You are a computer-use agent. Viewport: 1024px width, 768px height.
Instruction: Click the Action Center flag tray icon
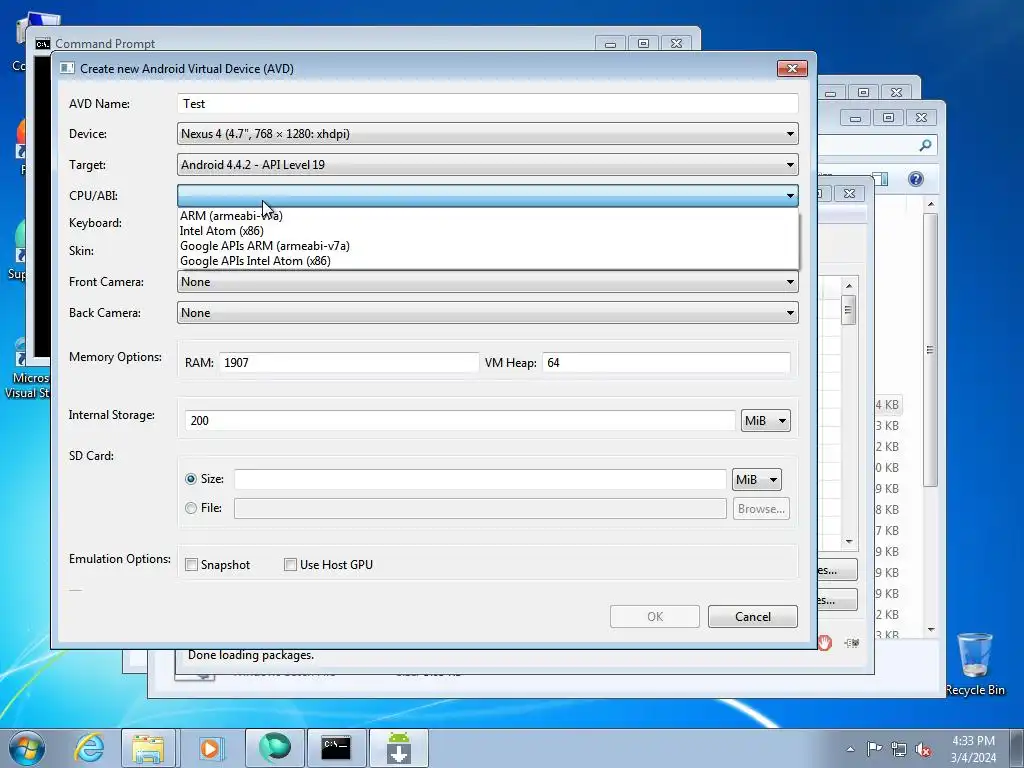click(x=874, y=749)
